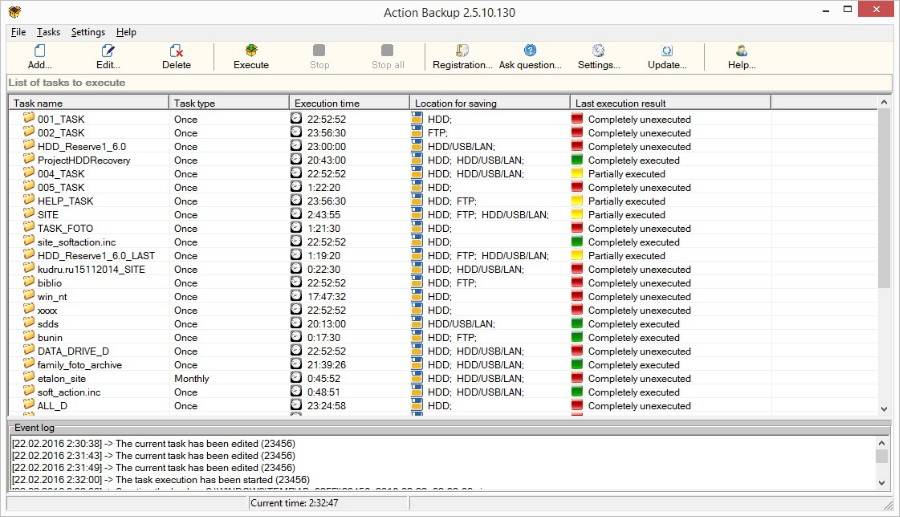900x517 pixels.
Task: Click the clock icon in HELP_TASK row
Action: [x=297, y=201]
